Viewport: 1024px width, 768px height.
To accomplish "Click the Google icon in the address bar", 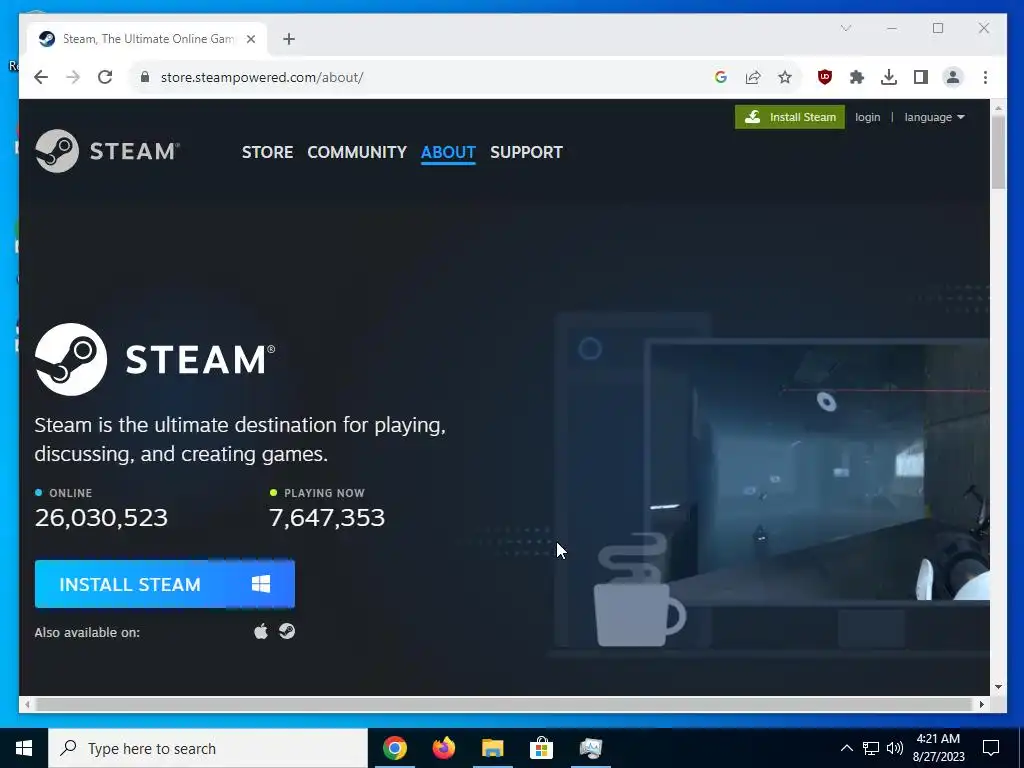I will point(721,77).
